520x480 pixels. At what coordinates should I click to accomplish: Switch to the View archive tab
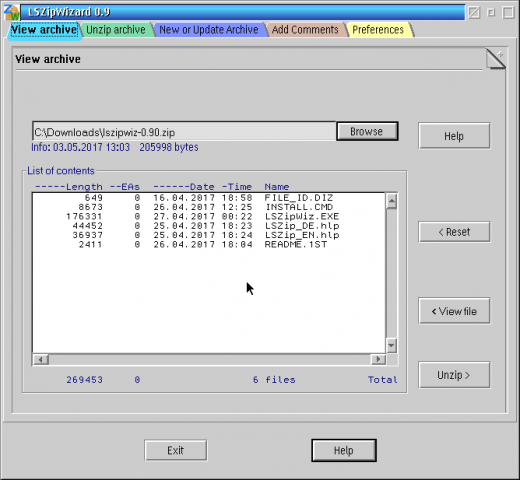44,30
